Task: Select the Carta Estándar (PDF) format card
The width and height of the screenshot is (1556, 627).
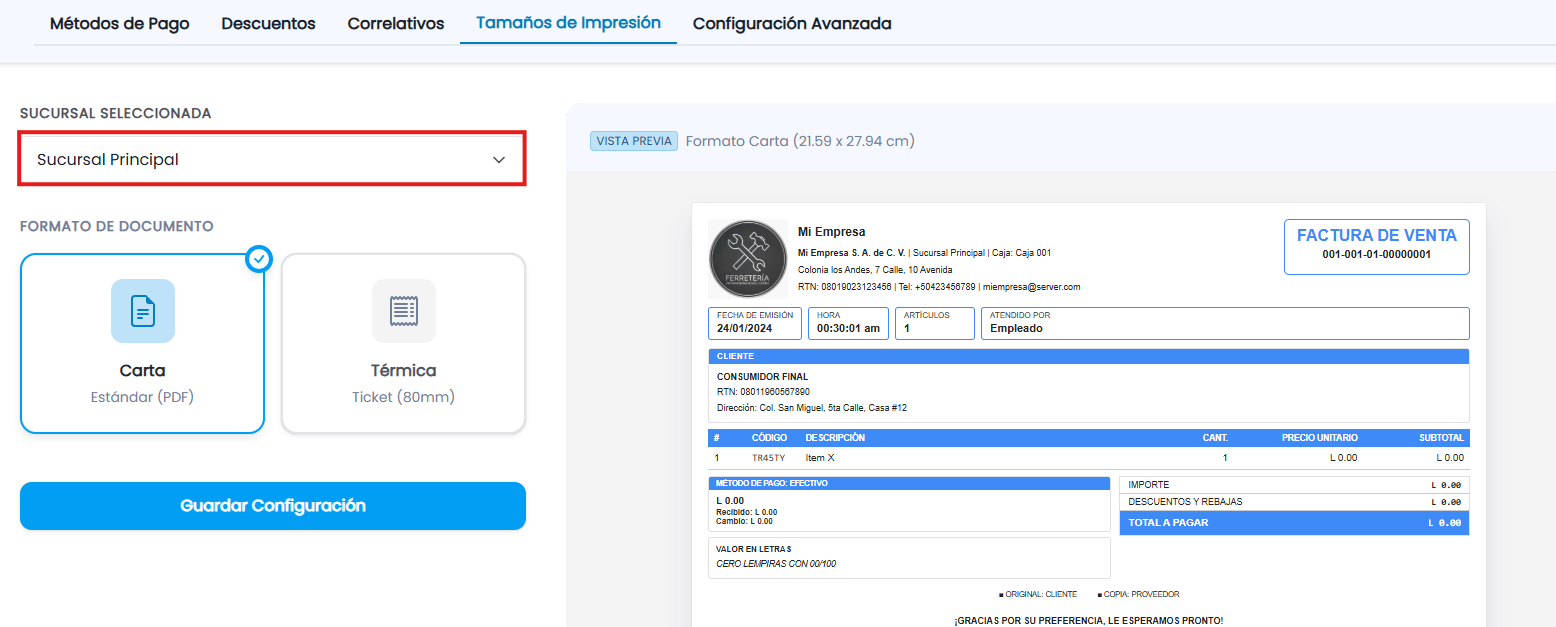Action: point(142,343)
